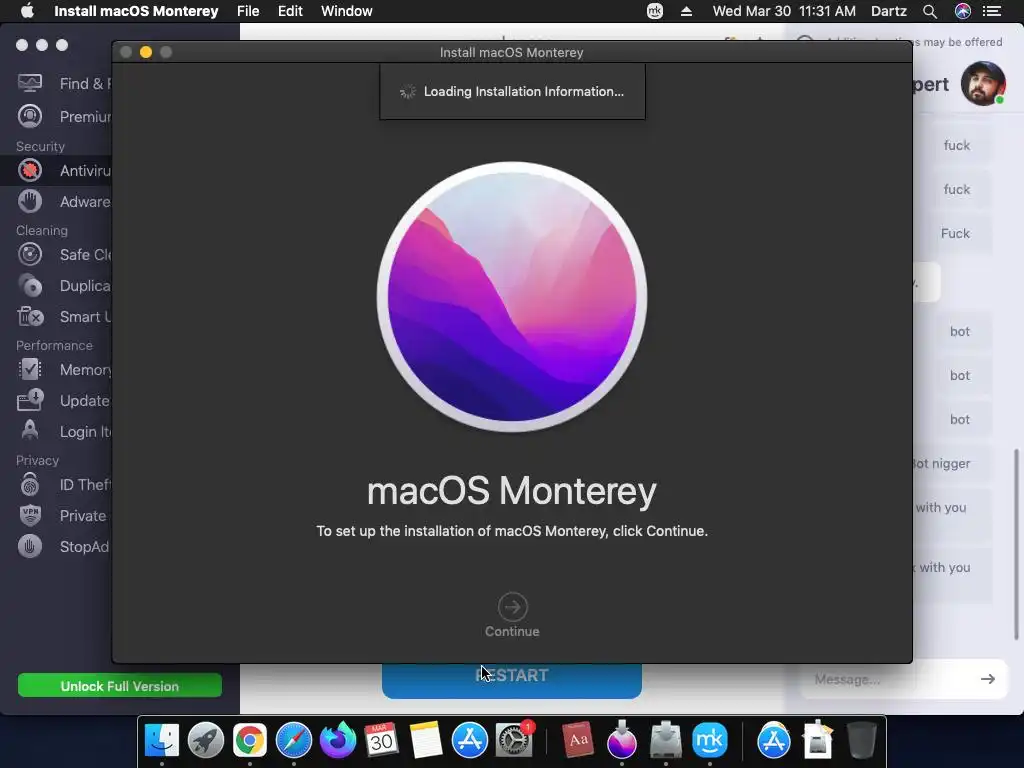Screen dimensions: 1024x768
Task: Open MacKeeper from the Dock
Action: click(x=710, y=740)
